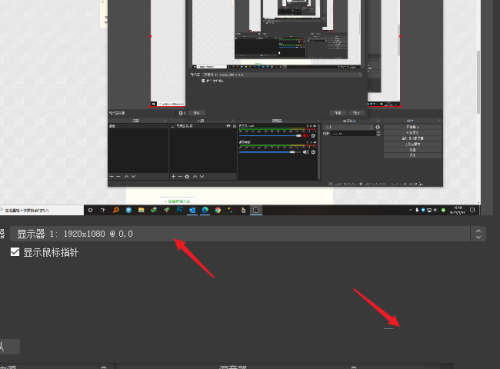500x369 pixels.
Task: Click the source properties gear icon in preview
Action: tap(187, 176)
